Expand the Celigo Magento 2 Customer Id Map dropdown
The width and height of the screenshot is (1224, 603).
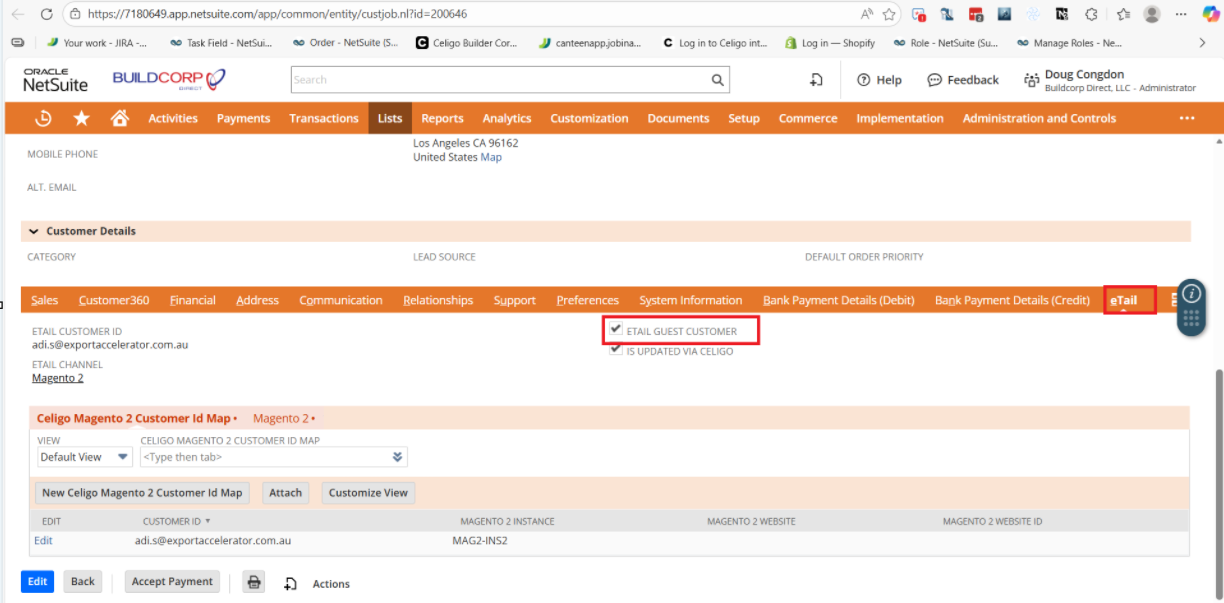pyautogui.click(x=398, y=457)
